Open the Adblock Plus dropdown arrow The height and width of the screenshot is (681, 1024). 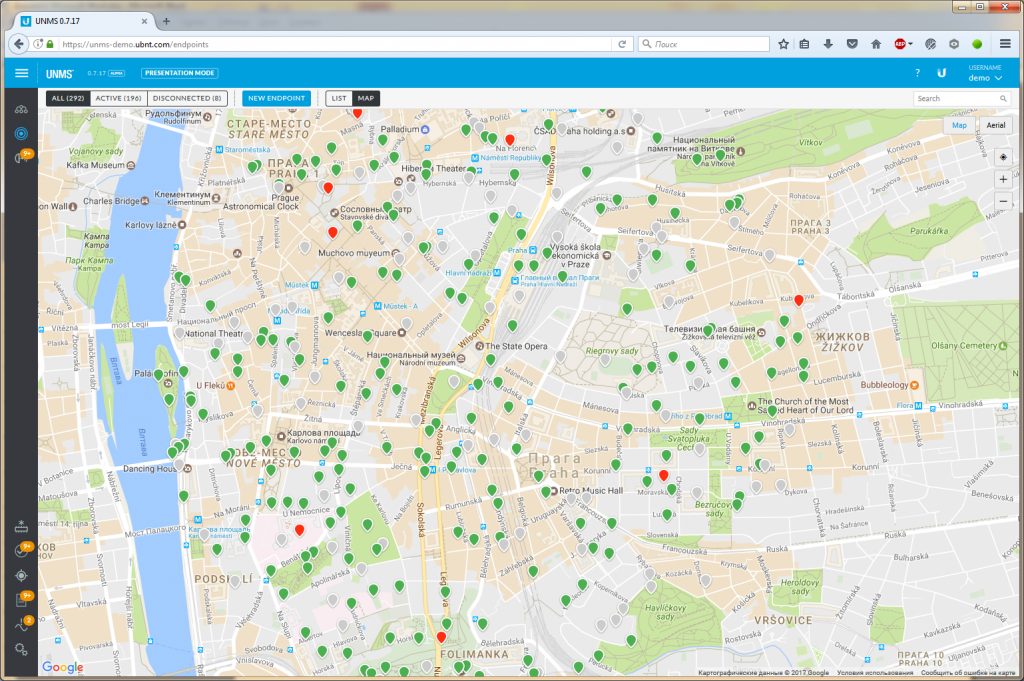click(x=910, y=44)
